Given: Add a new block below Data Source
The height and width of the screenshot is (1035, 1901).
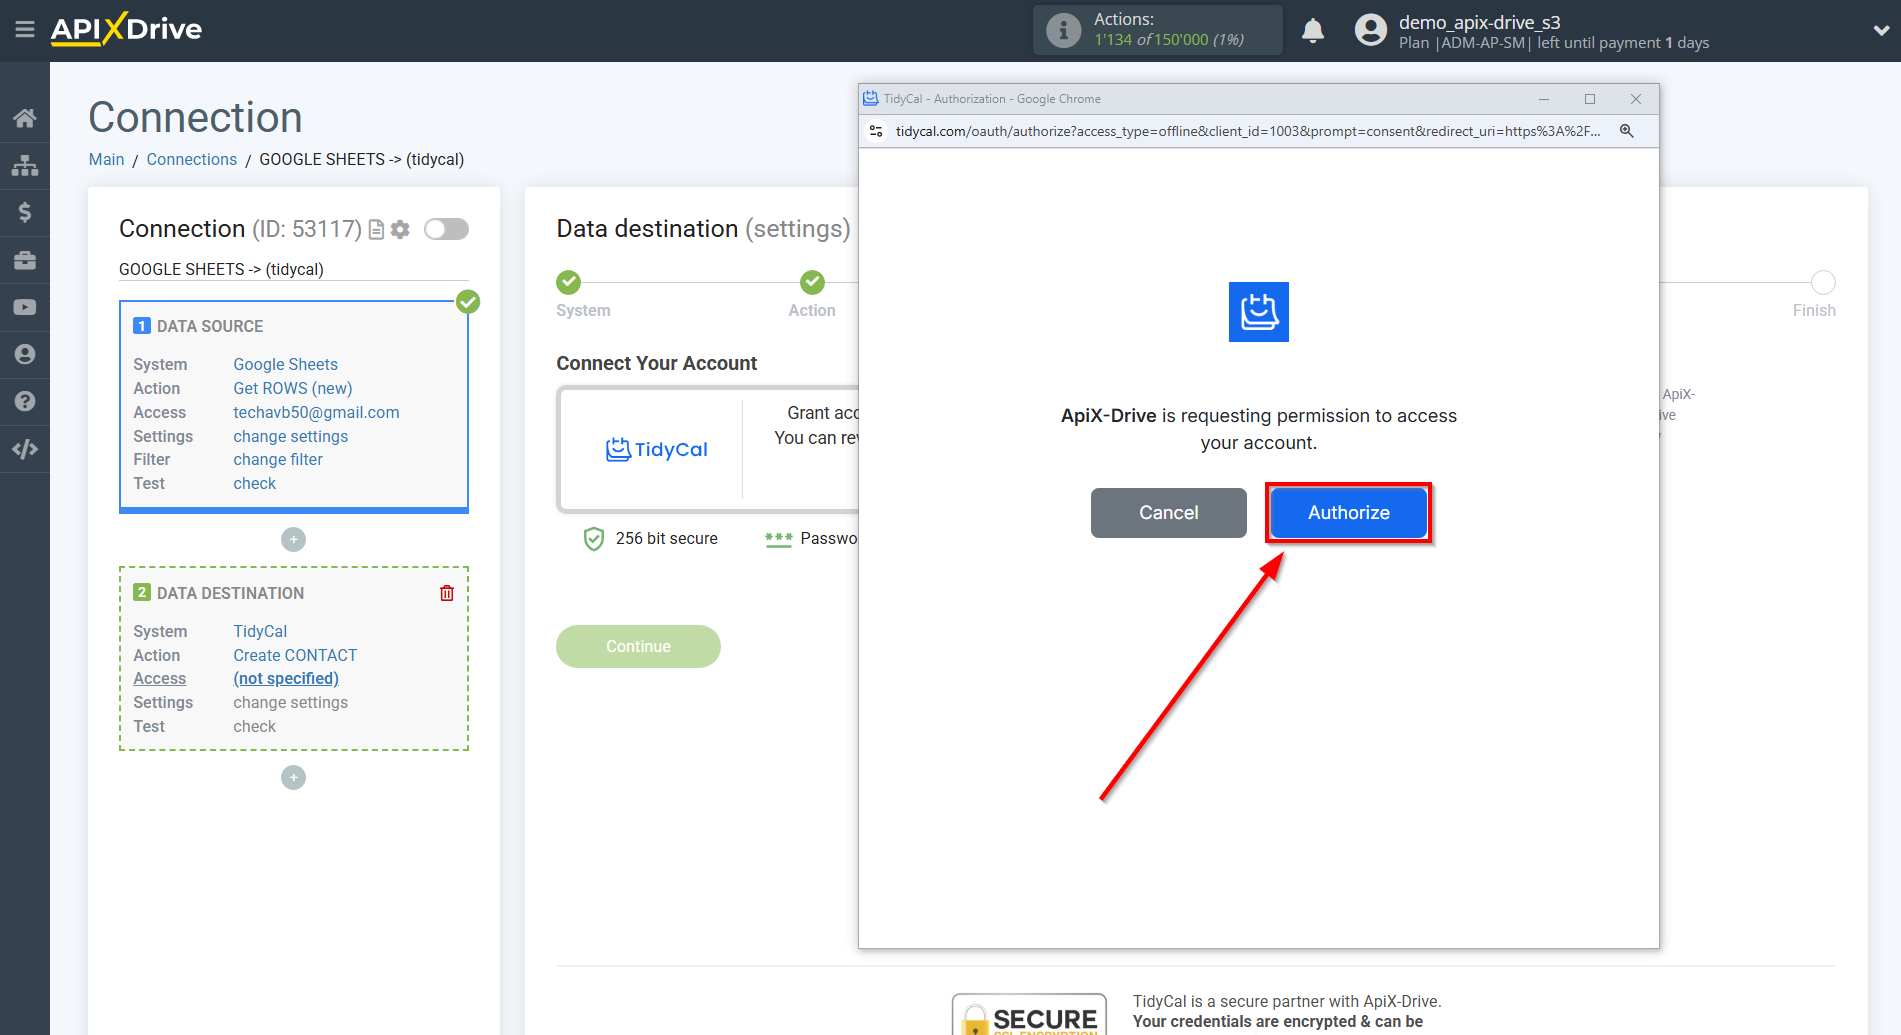Looking at the screenshot, I should coord(292,539).
